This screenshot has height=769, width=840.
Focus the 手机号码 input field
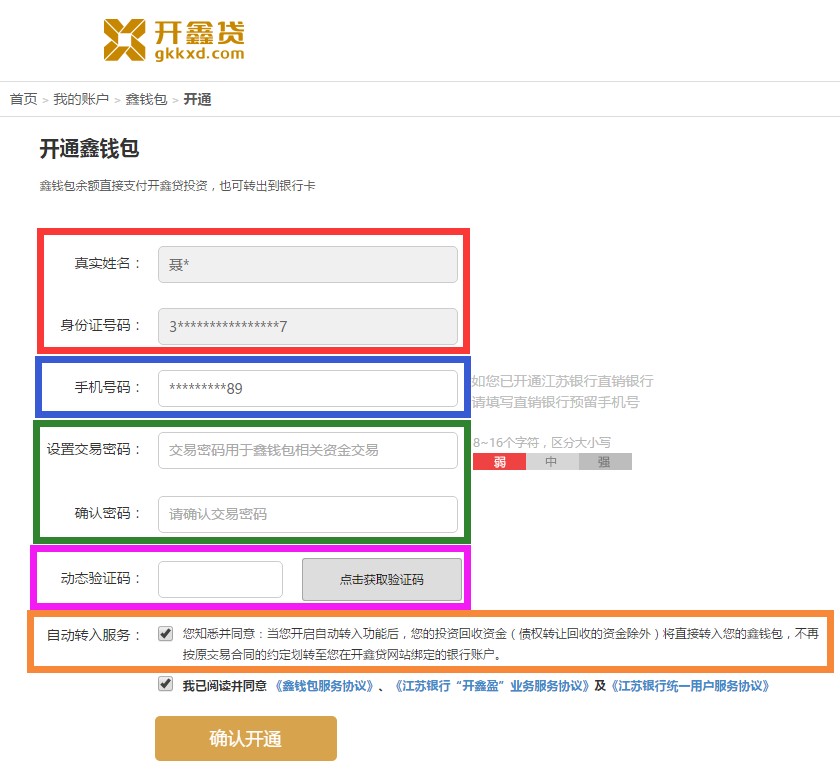coord(308,388)
